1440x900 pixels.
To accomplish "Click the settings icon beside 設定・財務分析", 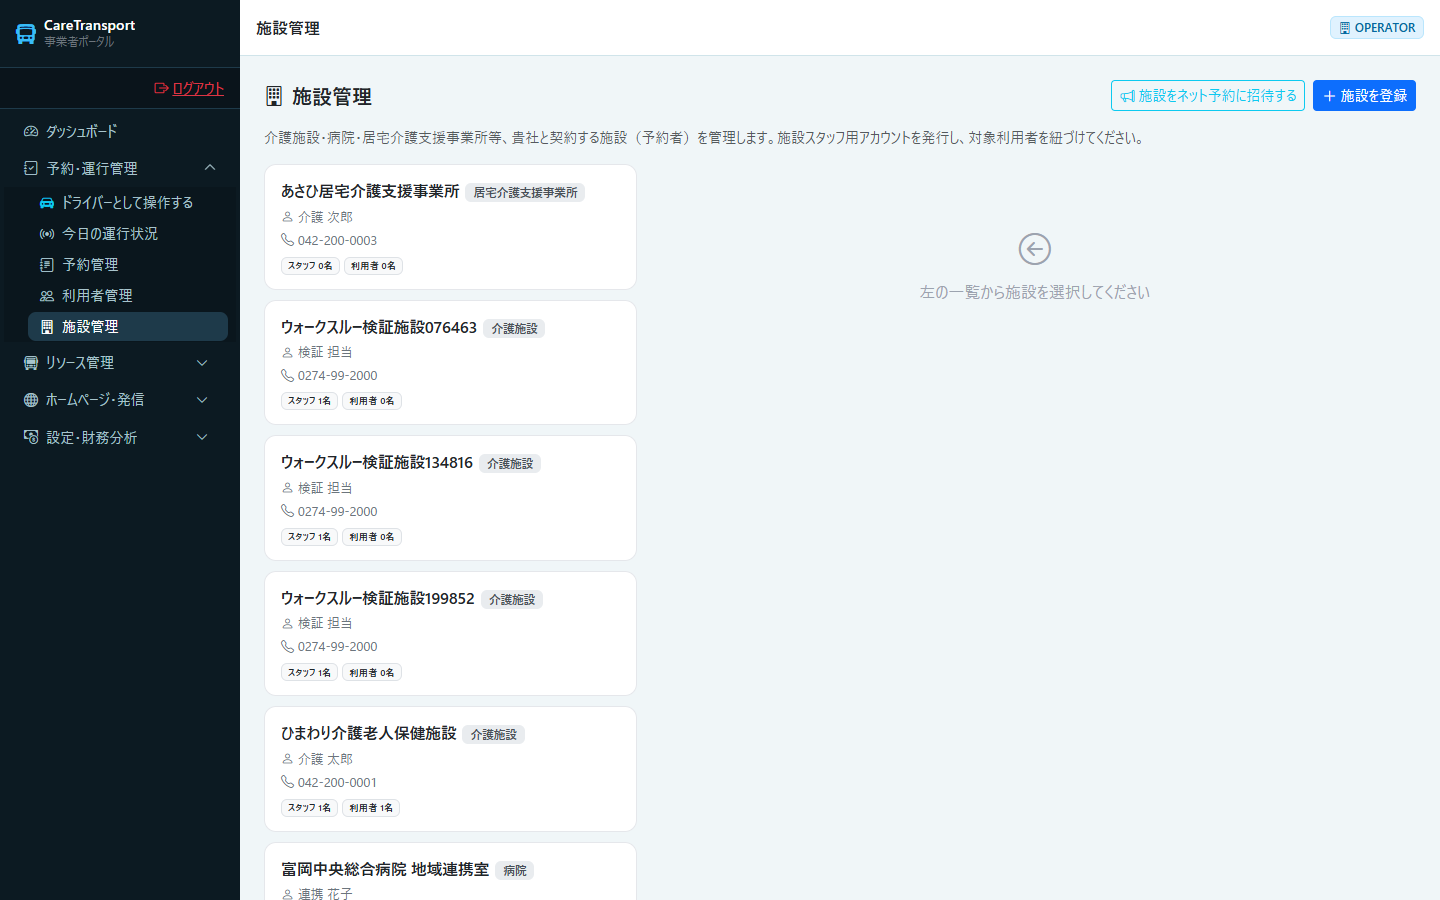I will 31,437.
